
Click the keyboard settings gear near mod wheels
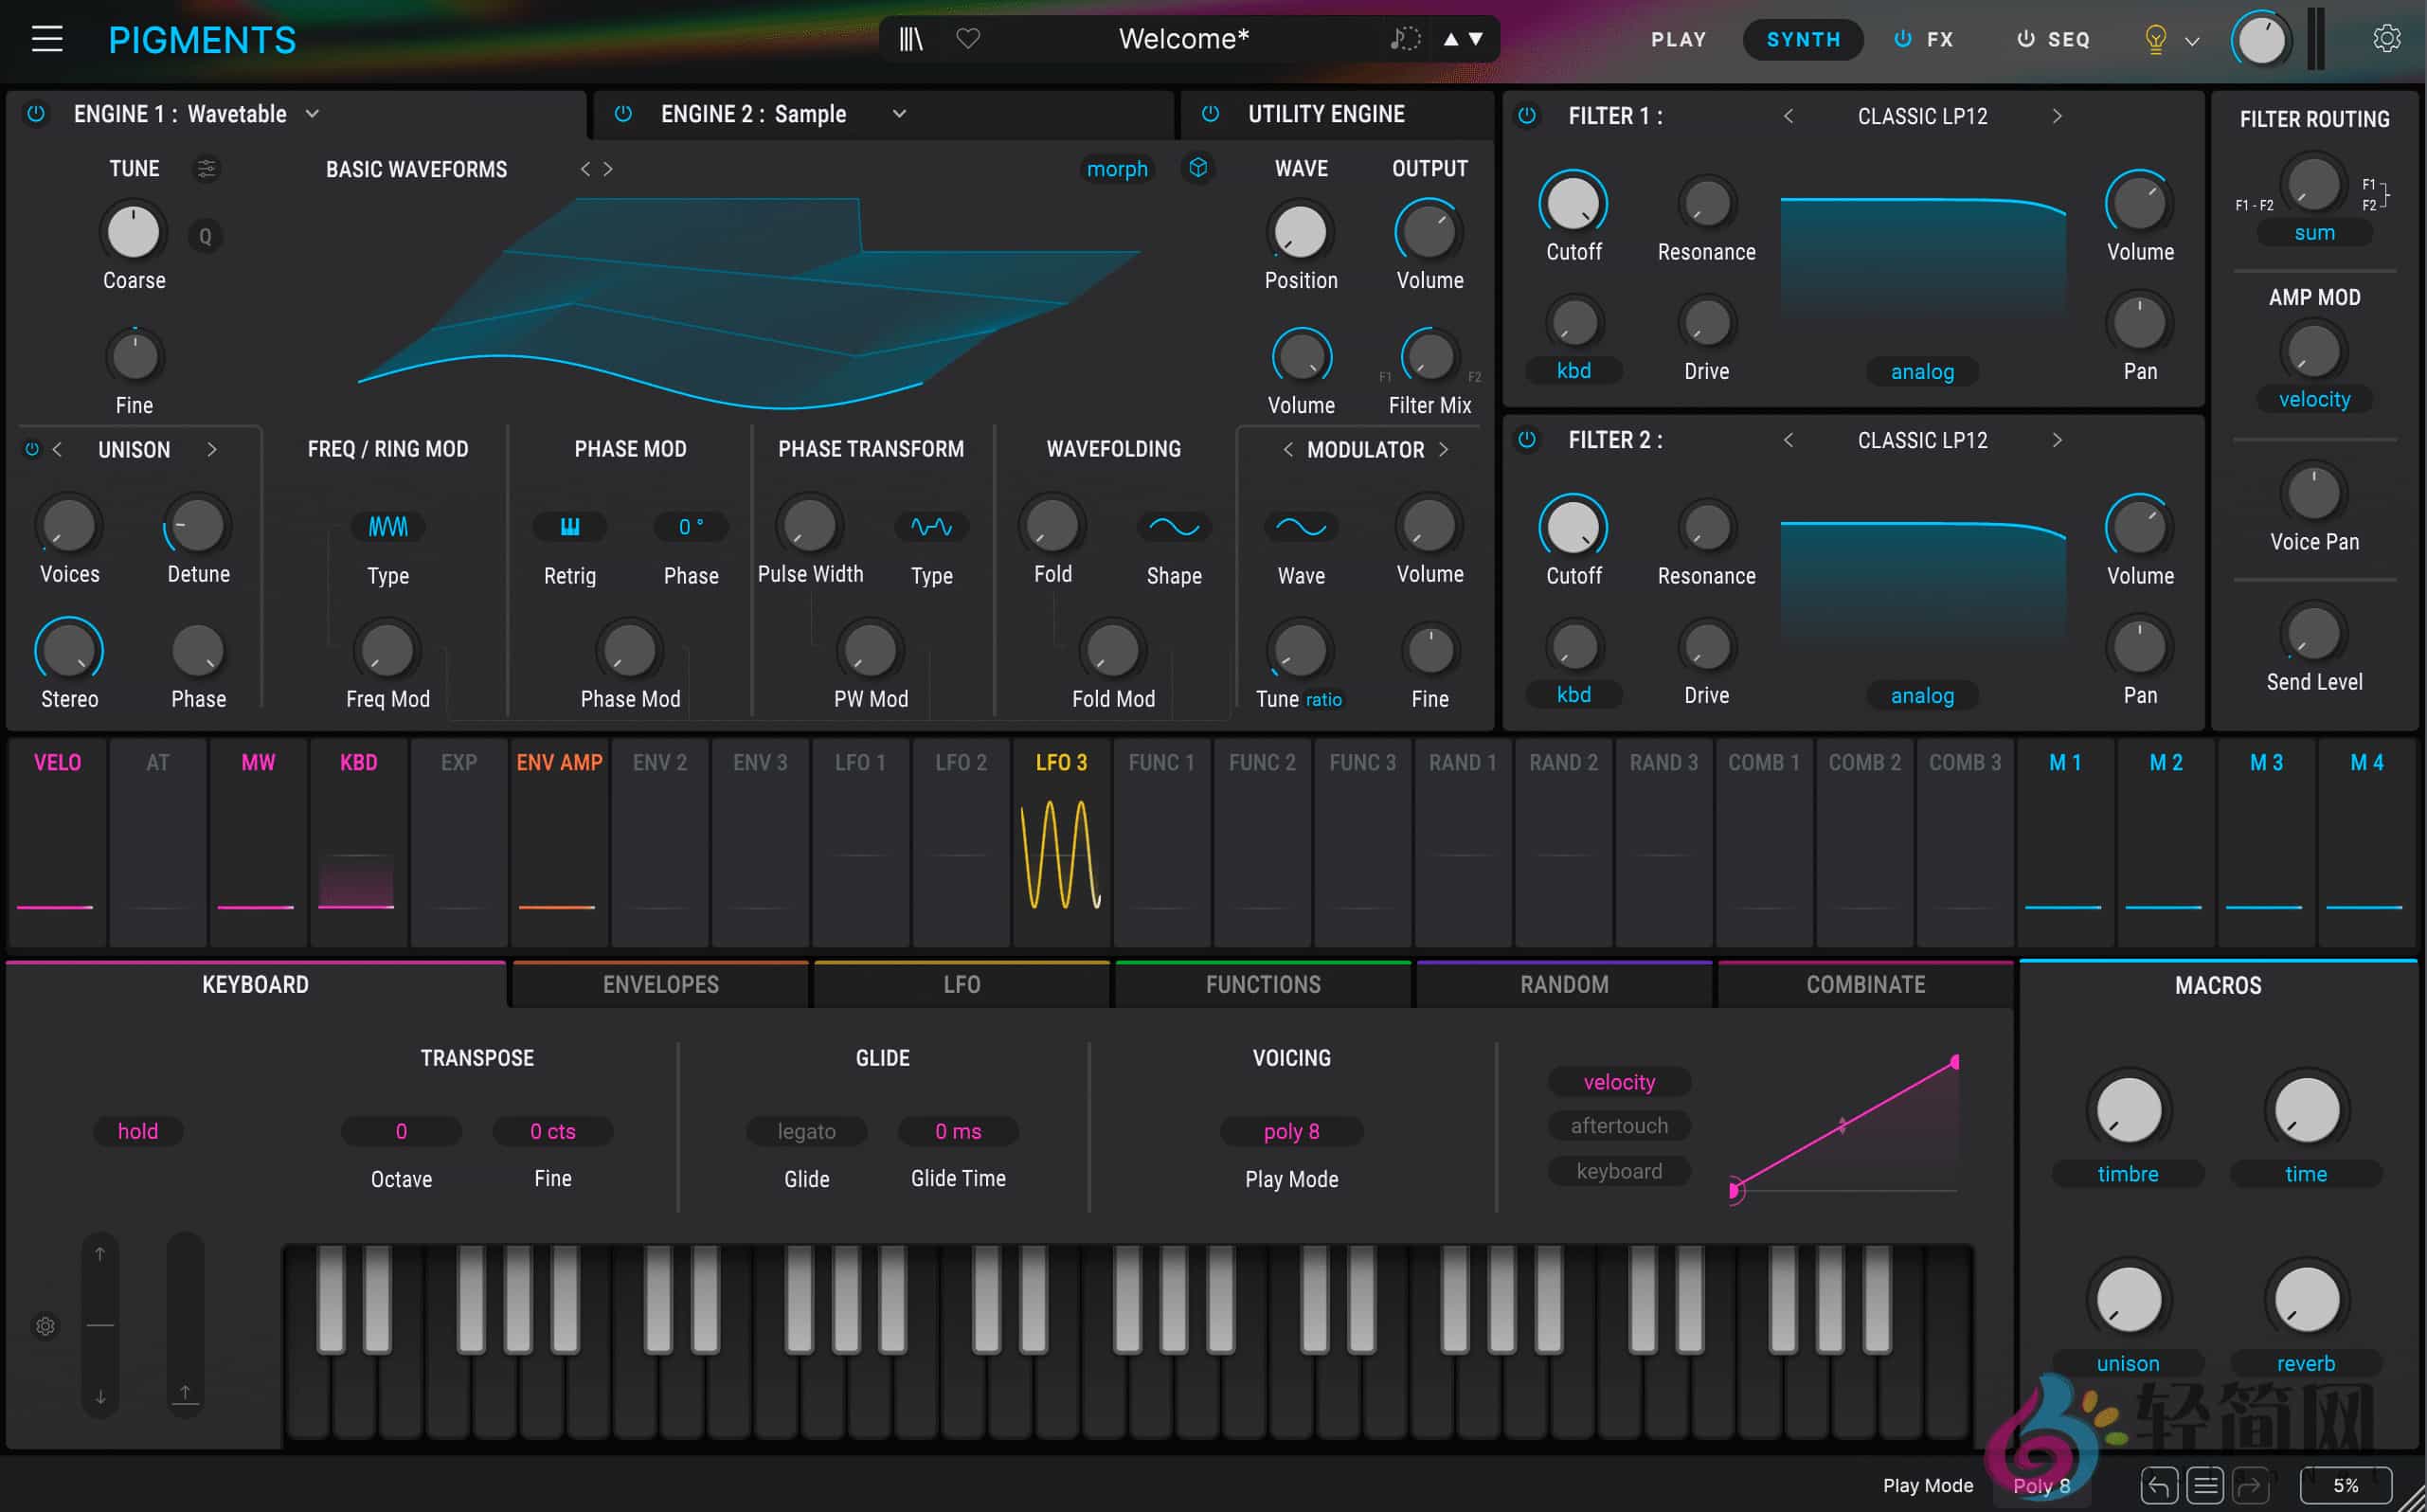point(46,1326)
